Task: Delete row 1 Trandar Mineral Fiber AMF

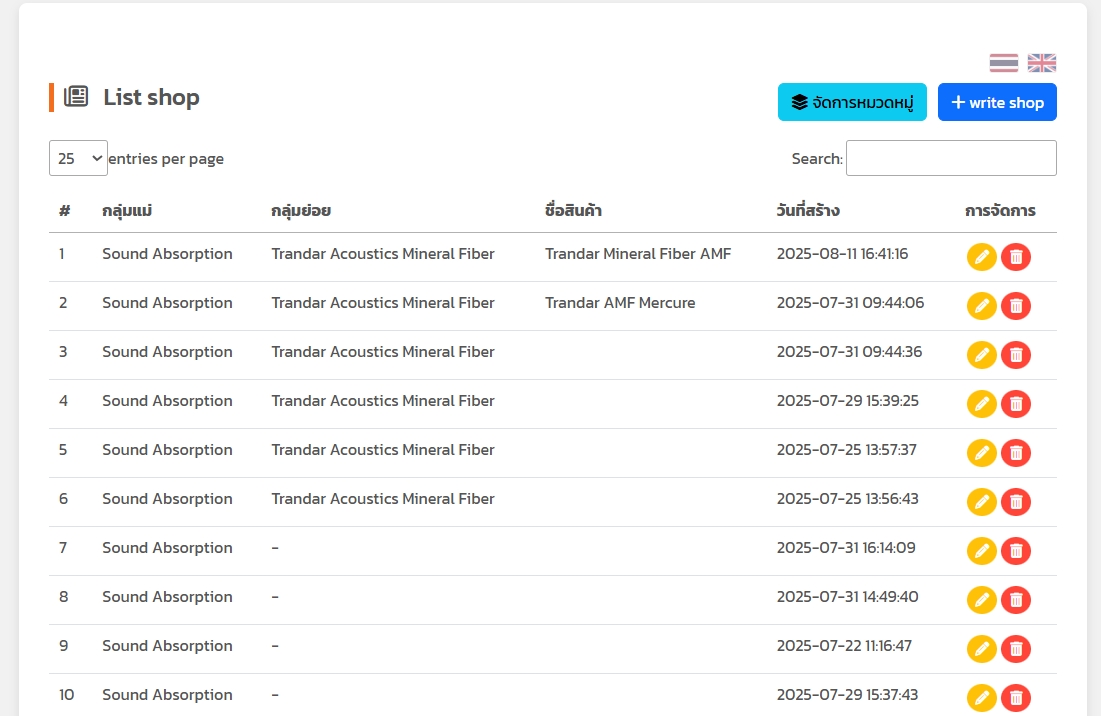Action: [1015, 257]
